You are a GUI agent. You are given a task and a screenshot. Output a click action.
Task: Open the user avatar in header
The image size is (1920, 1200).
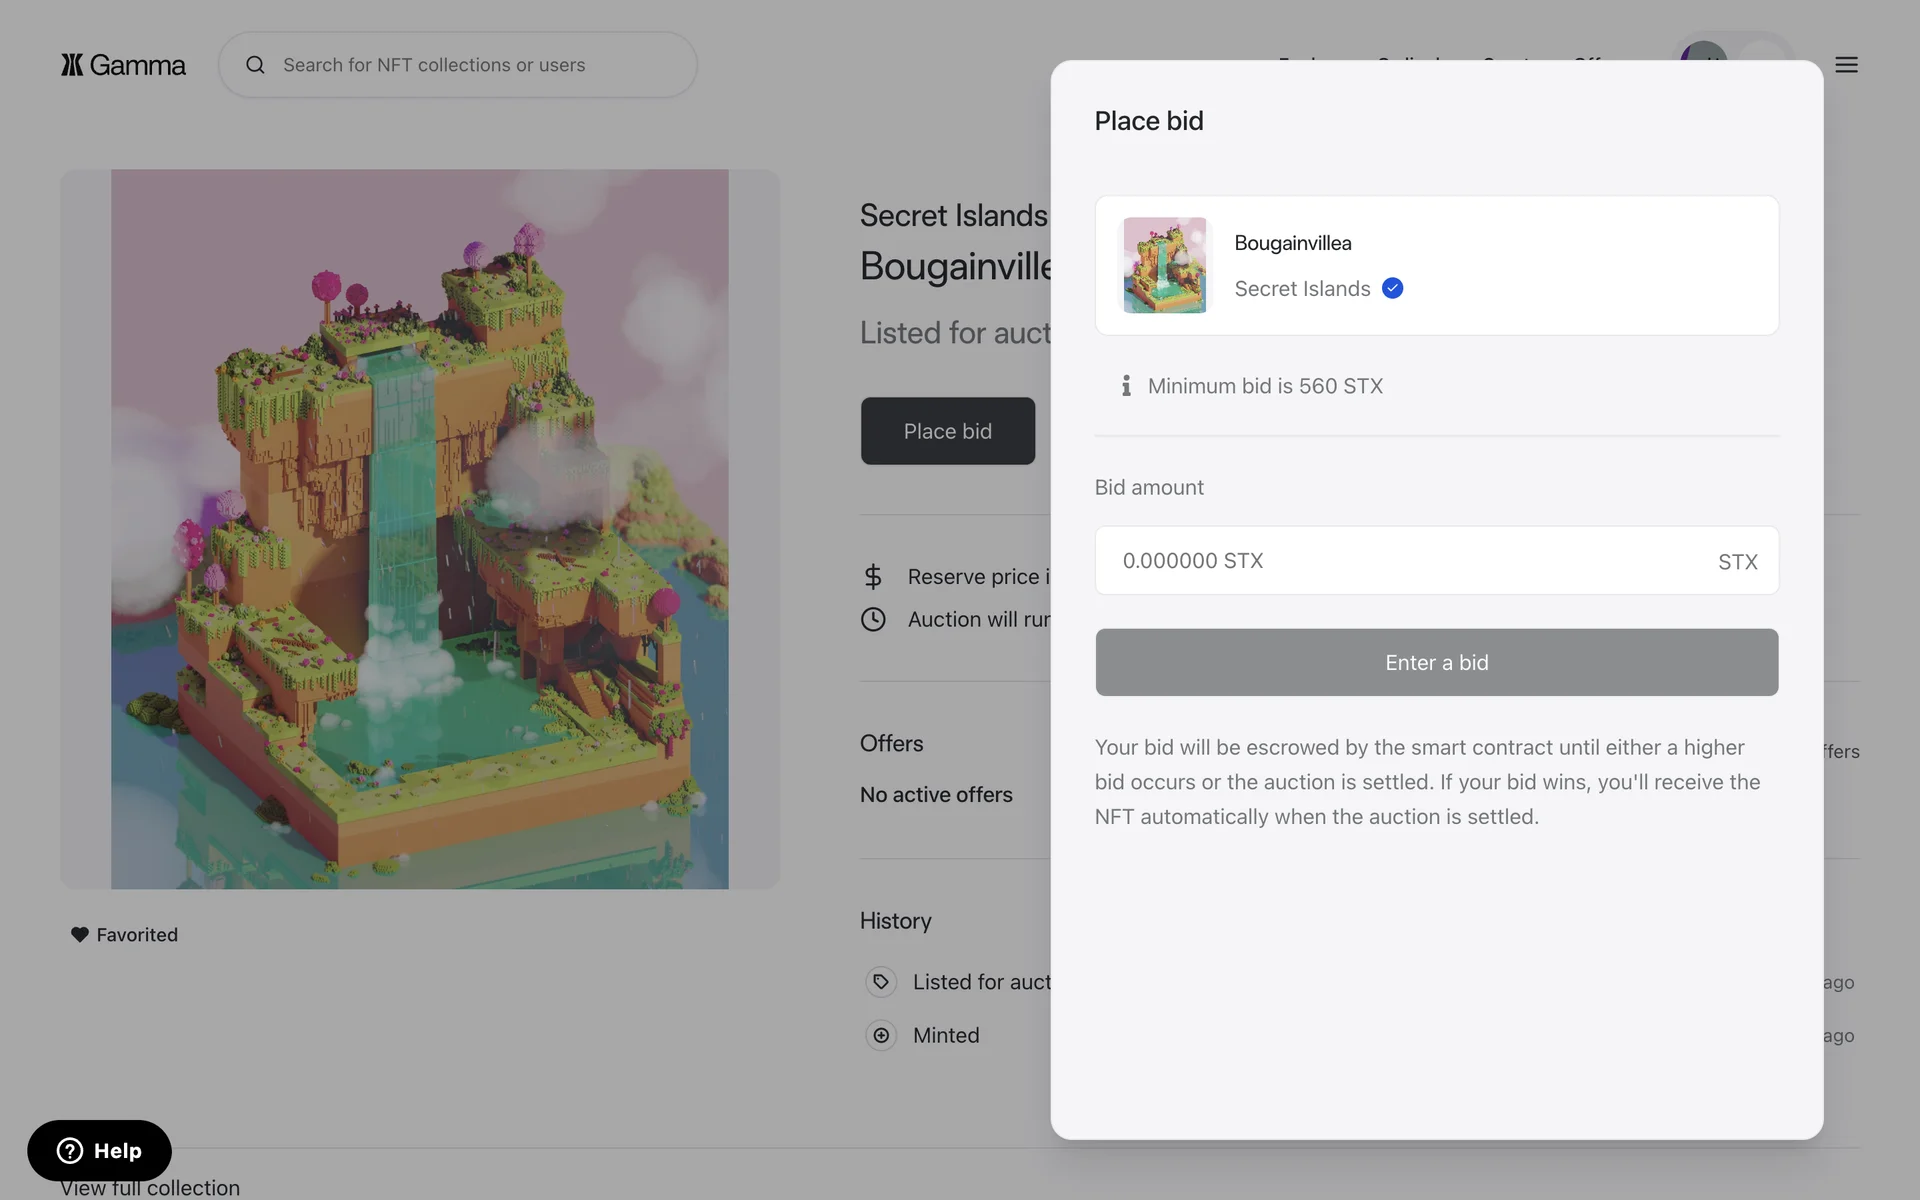[x=1703, y=52]
